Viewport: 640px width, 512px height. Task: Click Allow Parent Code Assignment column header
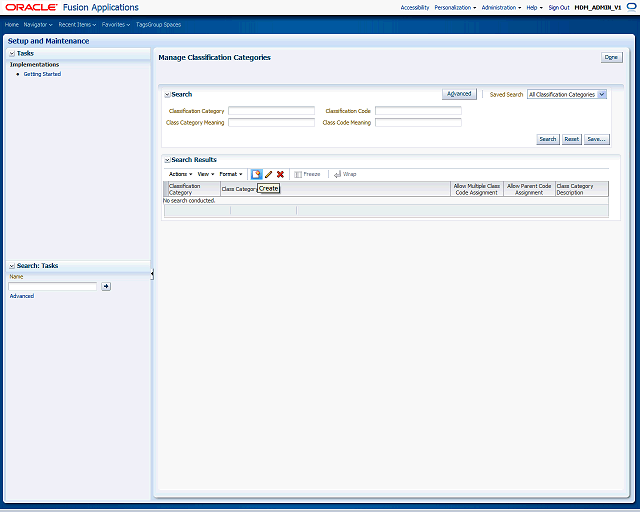coord(529,189)
